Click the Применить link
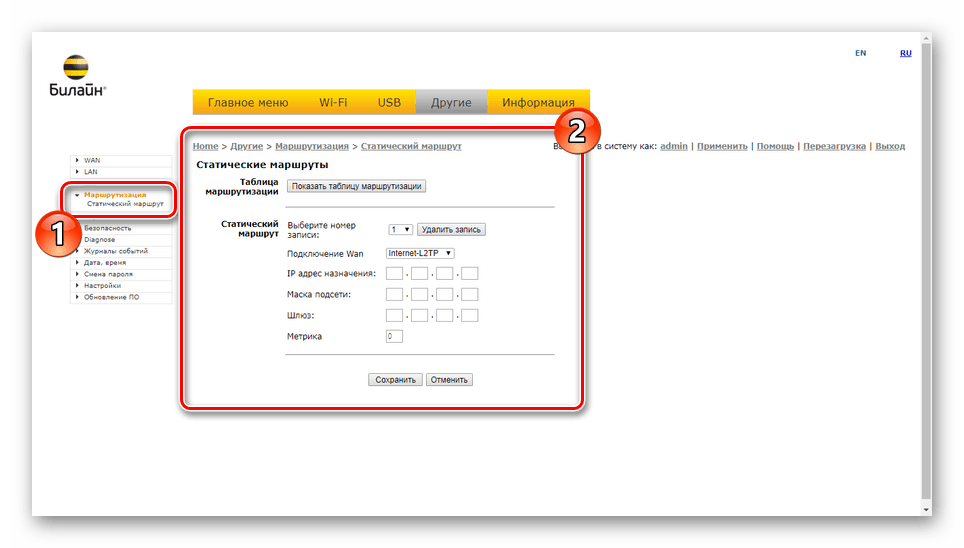The image size is (964, 548). [722, 146]
